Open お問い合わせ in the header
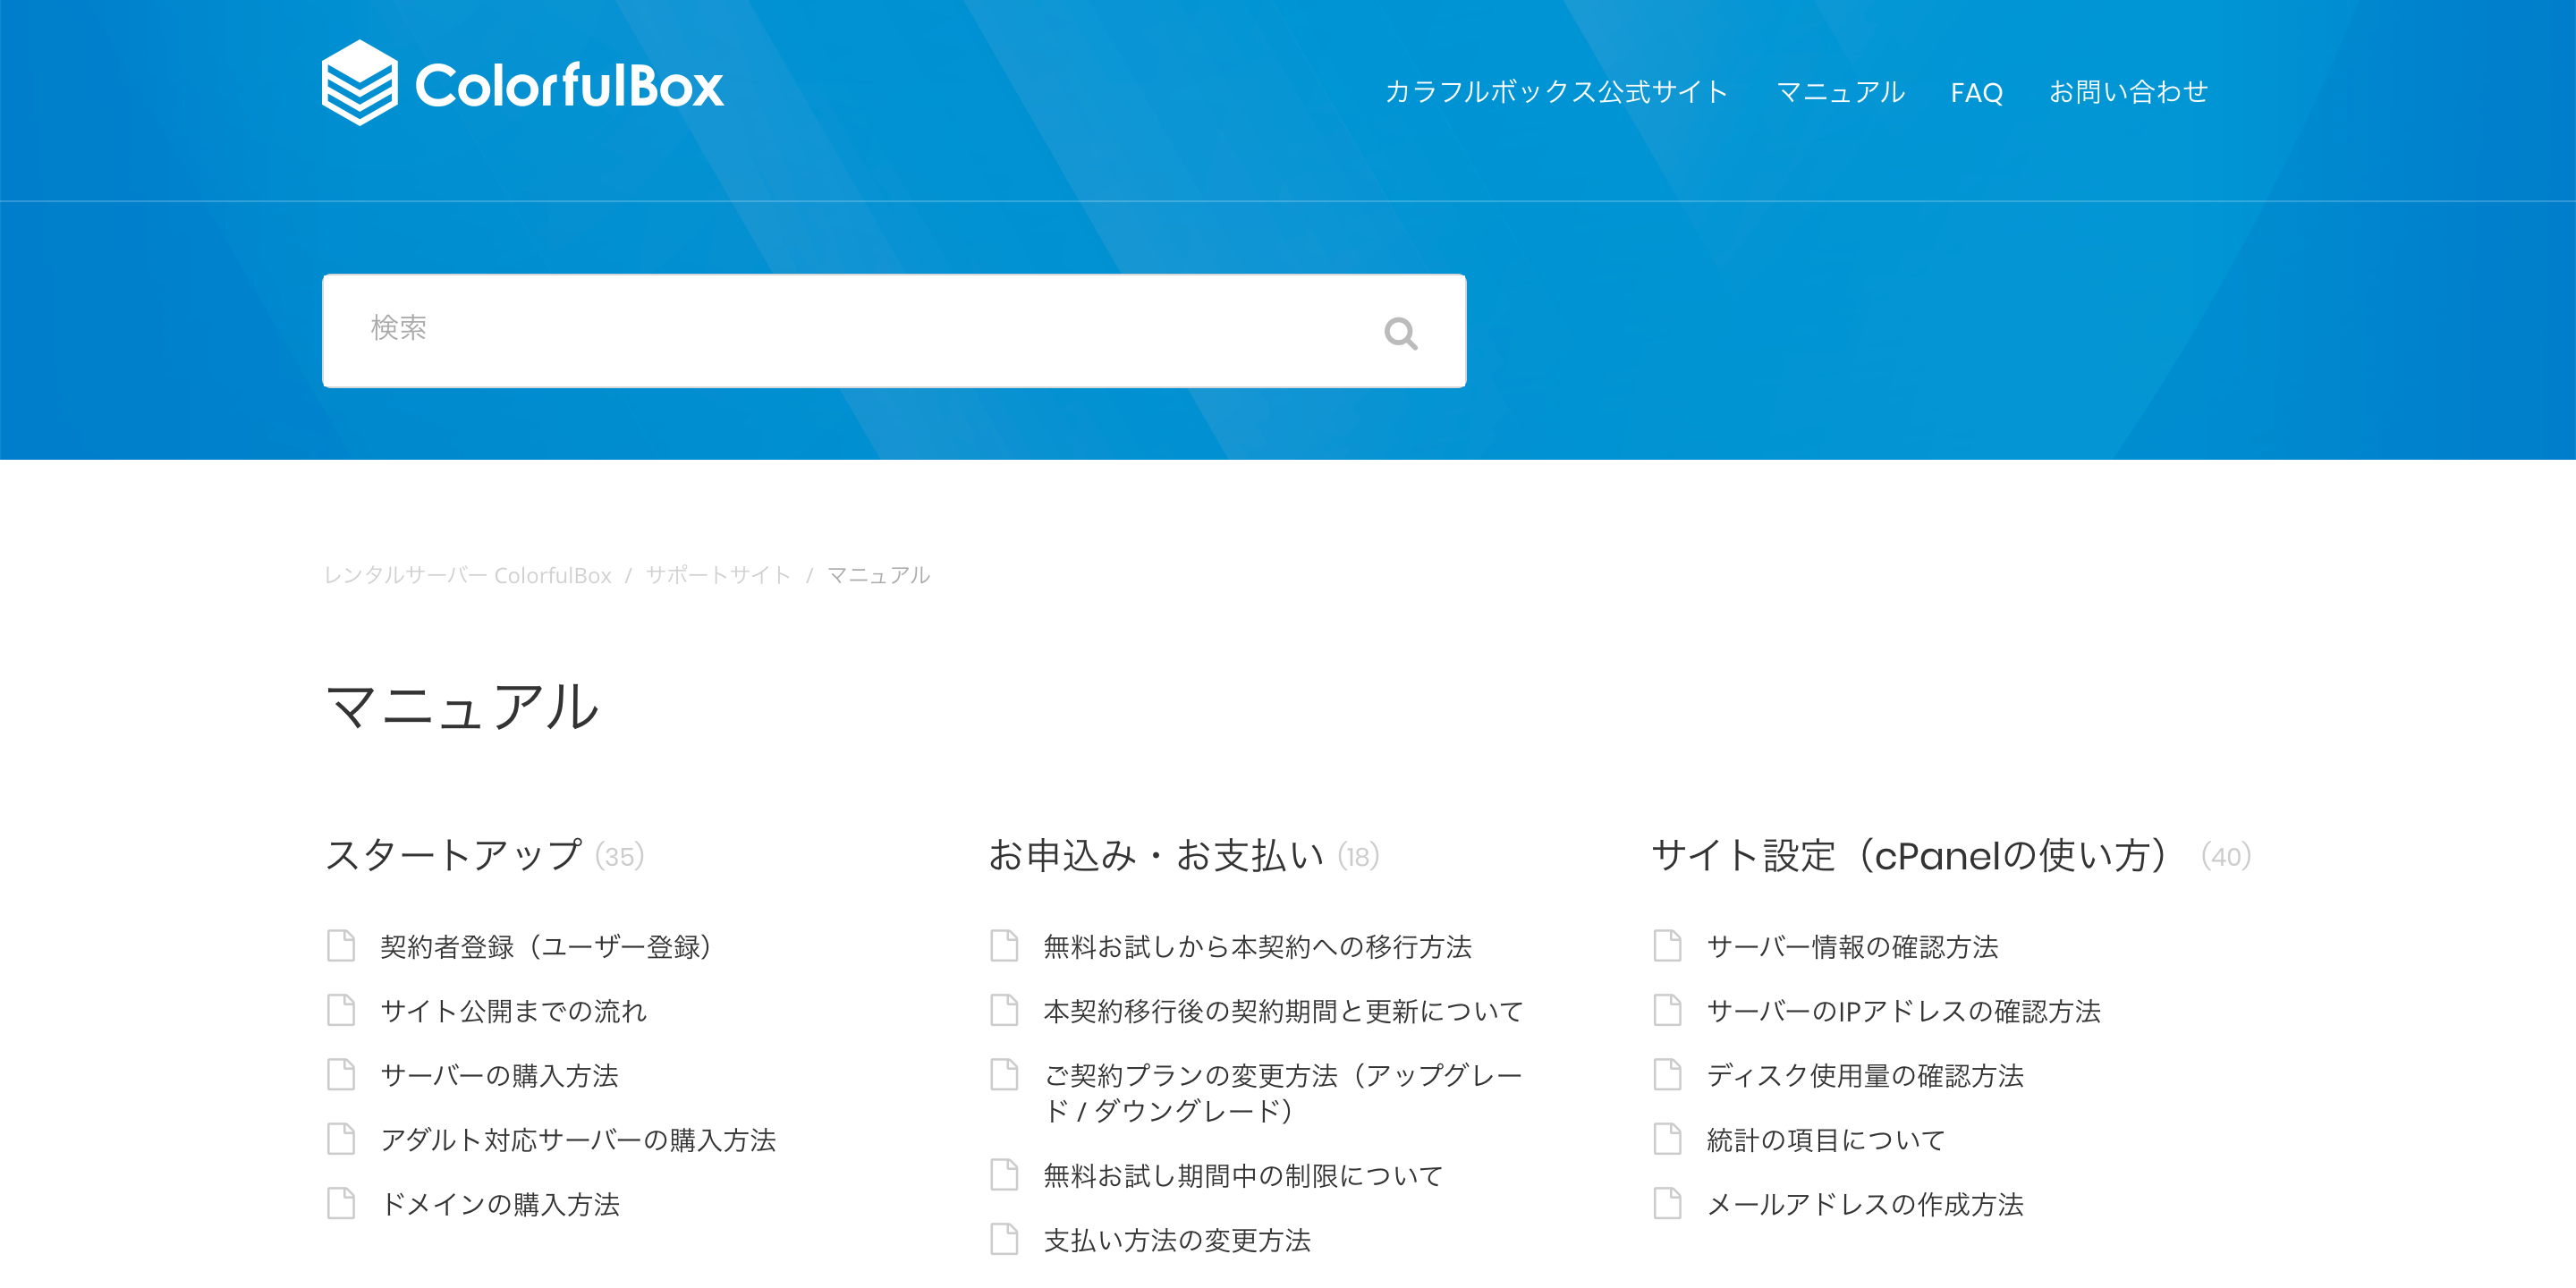Image resolution: width=2576 pixels, height=1288 pixels. pyautogui.click(x=2128, y=92)
